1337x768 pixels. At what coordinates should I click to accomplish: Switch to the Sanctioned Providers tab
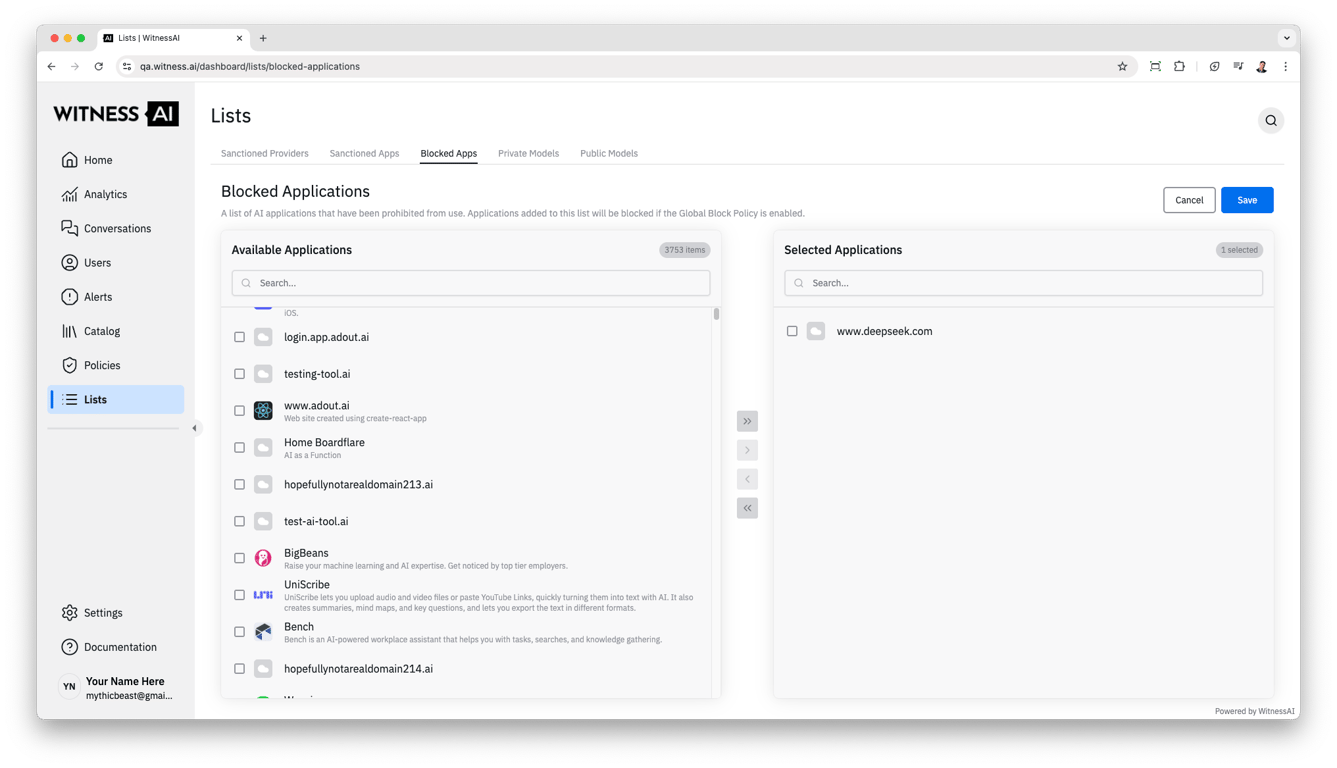pyautogui.click(x=265, y=154)
